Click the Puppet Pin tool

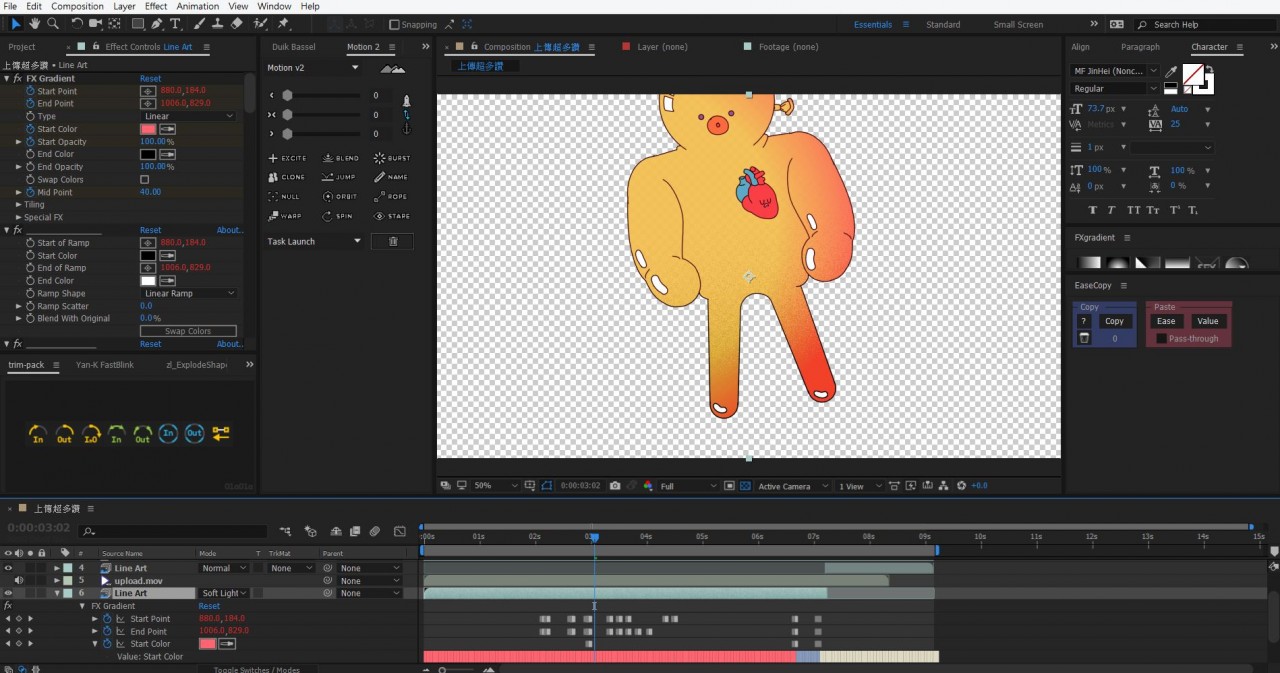(283, 23)
